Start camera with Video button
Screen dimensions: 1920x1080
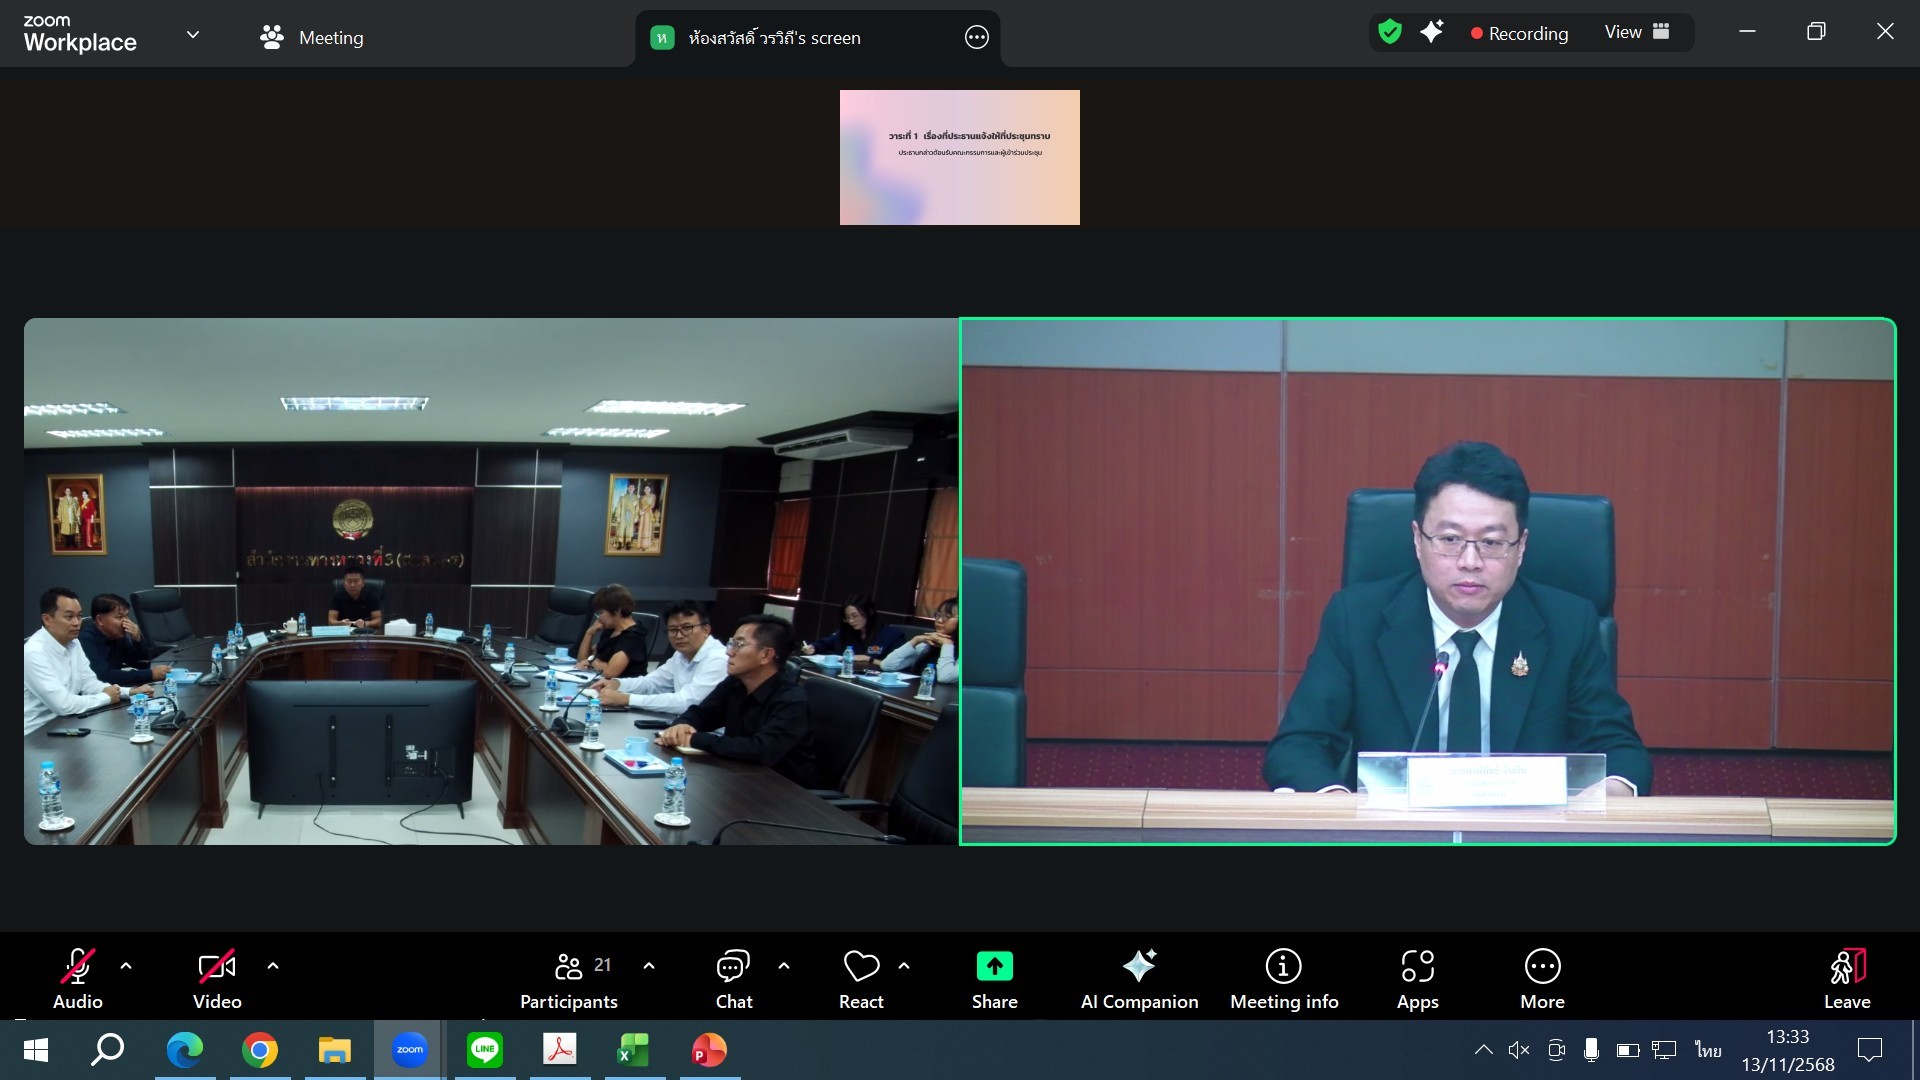click(x=217, y=978)
